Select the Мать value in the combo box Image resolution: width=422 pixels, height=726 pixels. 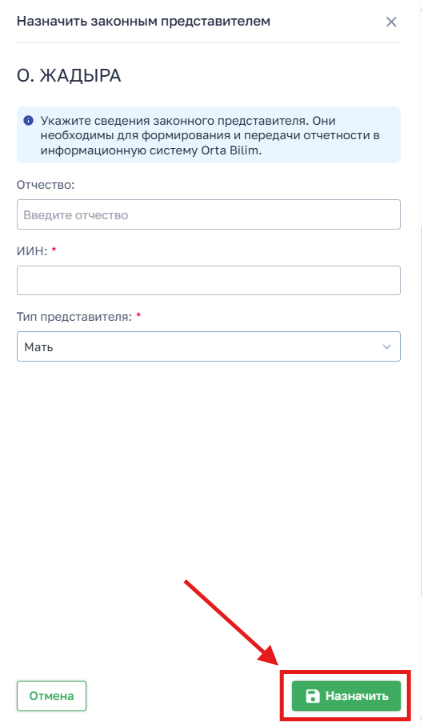pyautogui.click(x=39, y=347)
